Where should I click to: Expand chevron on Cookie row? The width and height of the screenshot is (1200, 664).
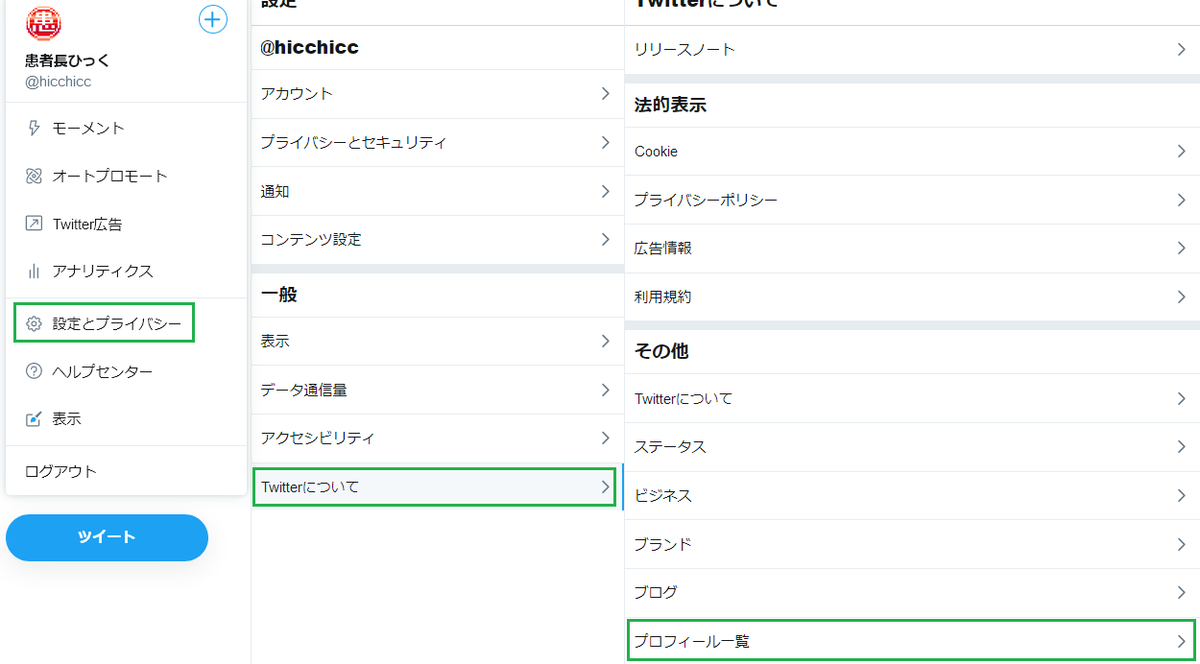1181,151
